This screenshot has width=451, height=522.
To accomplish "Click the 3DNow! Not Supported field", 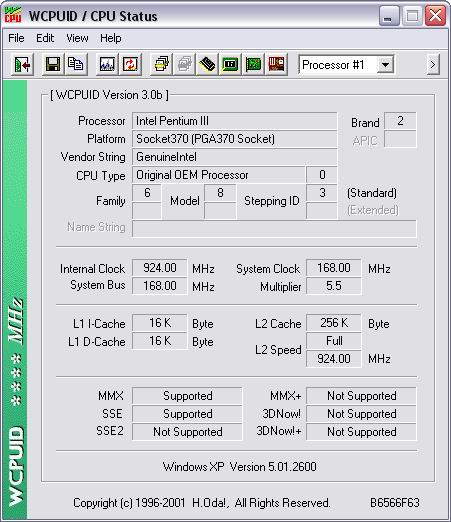I will [361, 414].
